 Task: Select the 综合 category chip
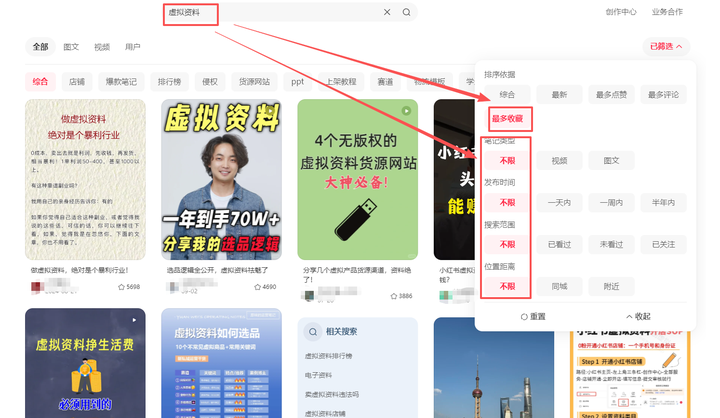40,82
